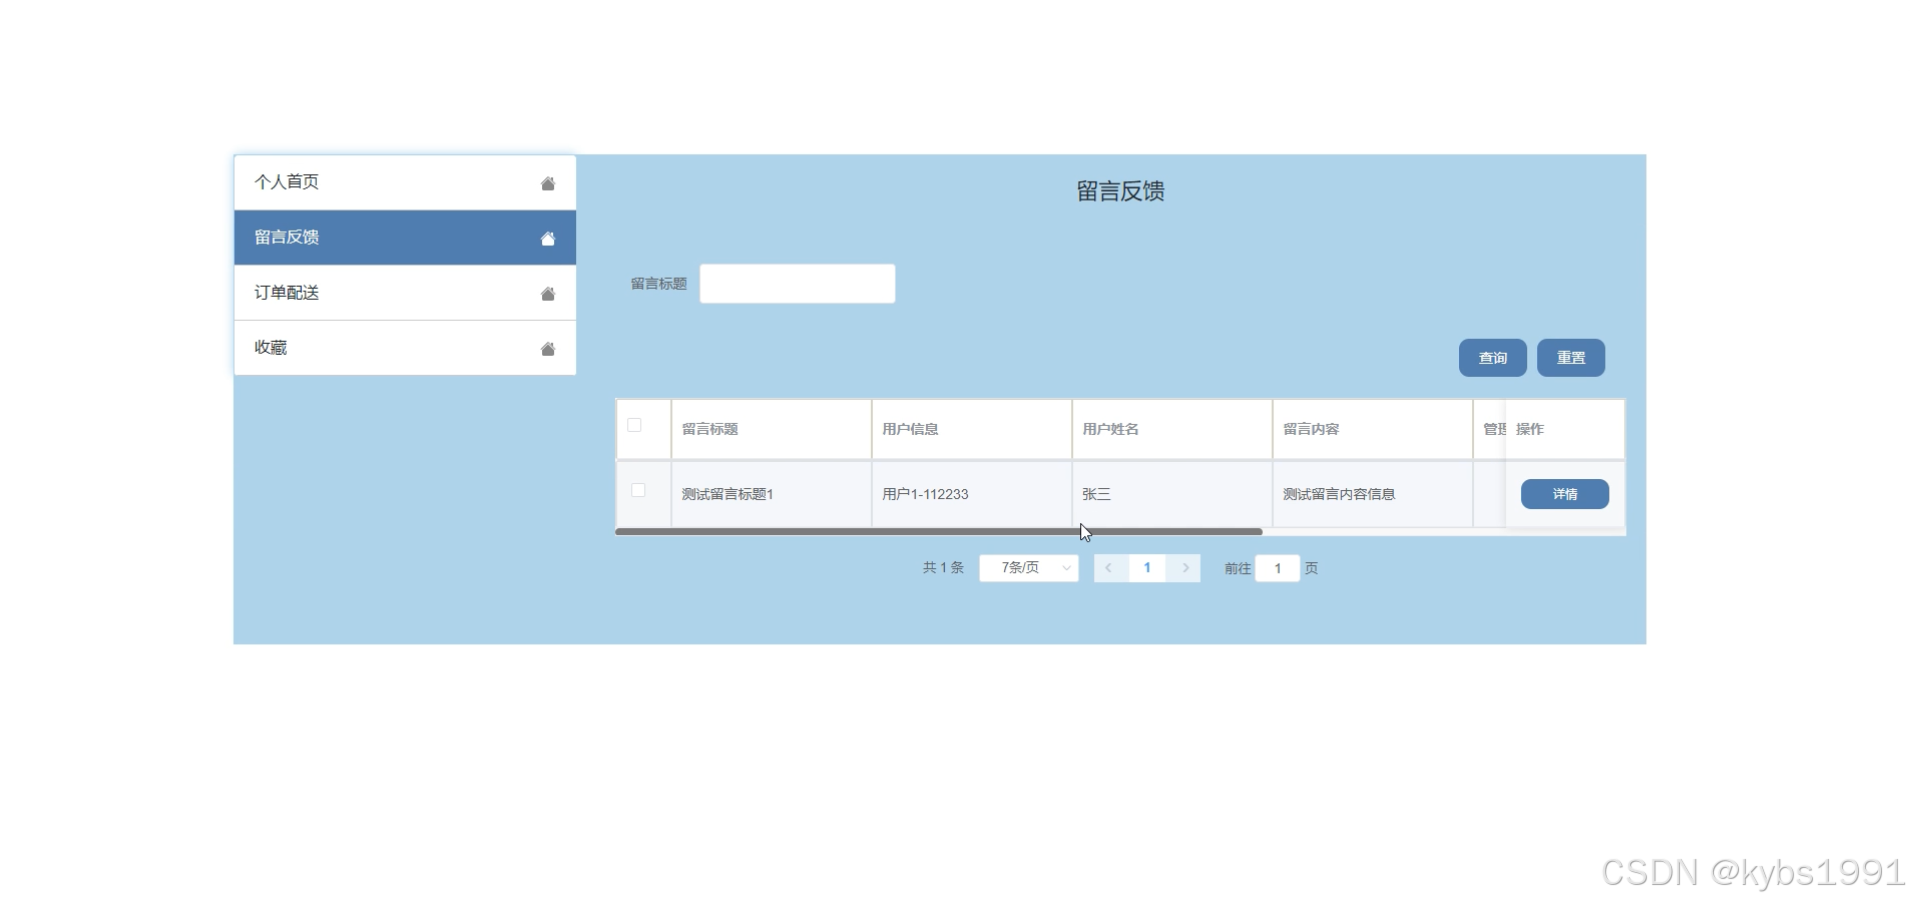Click 操作 column header

1565,429
